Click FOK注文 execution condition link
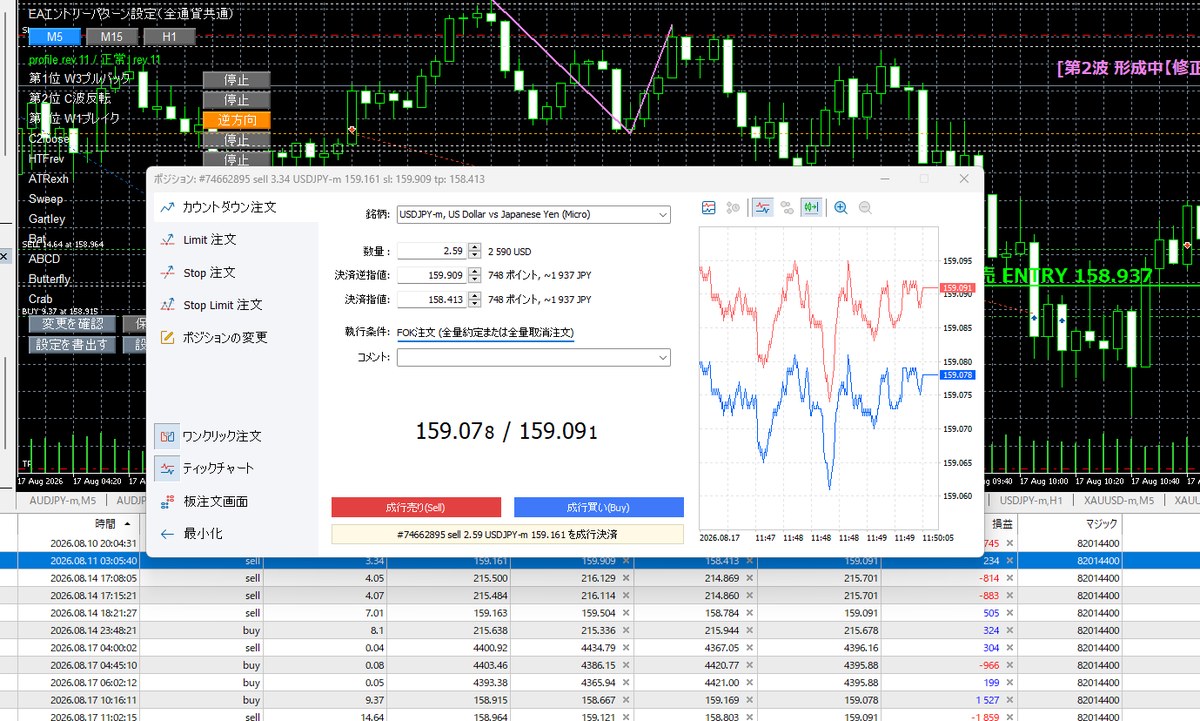The image size is (1200, 721). (x=485, y=332)
